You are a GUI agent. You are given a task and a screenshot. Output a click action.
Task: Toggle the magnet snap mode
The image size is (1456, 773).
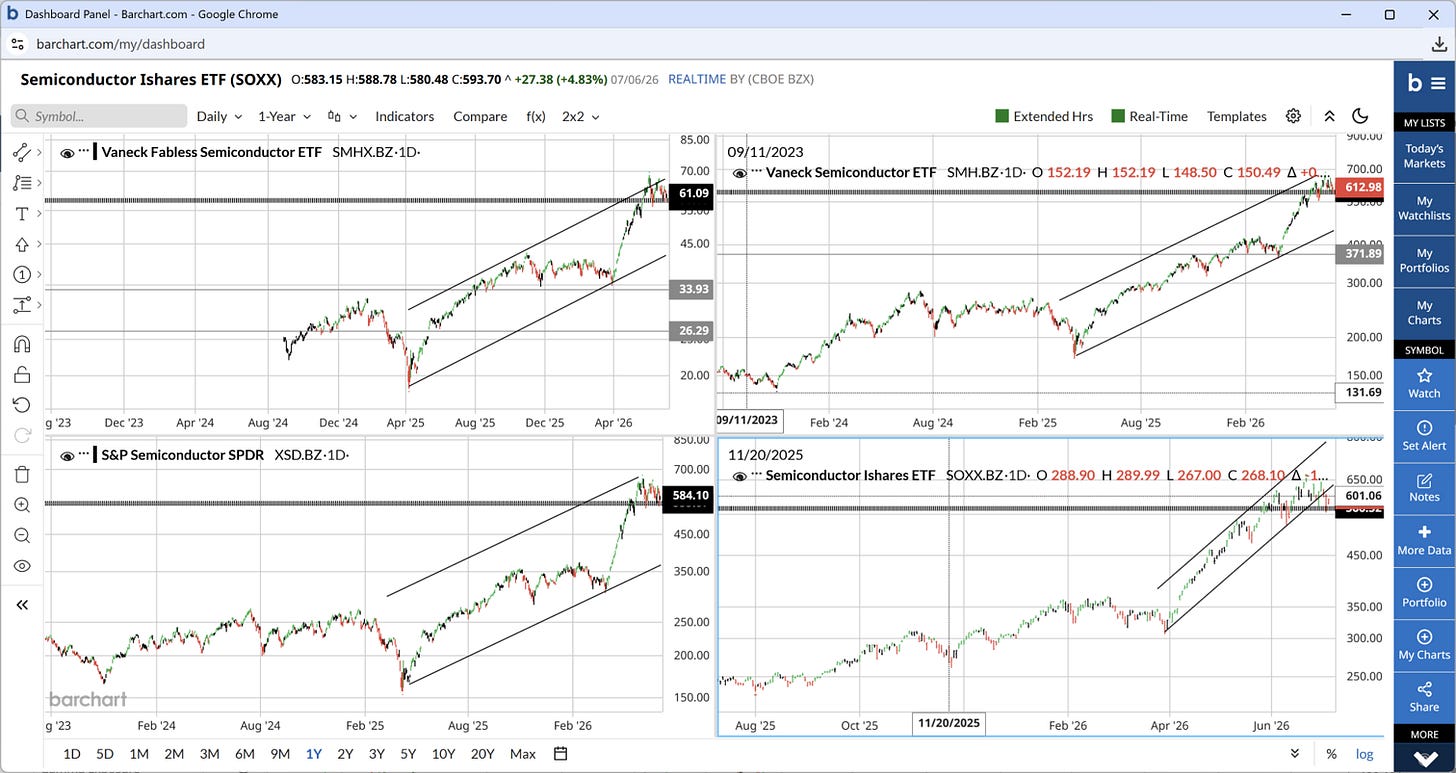(21, 344)
